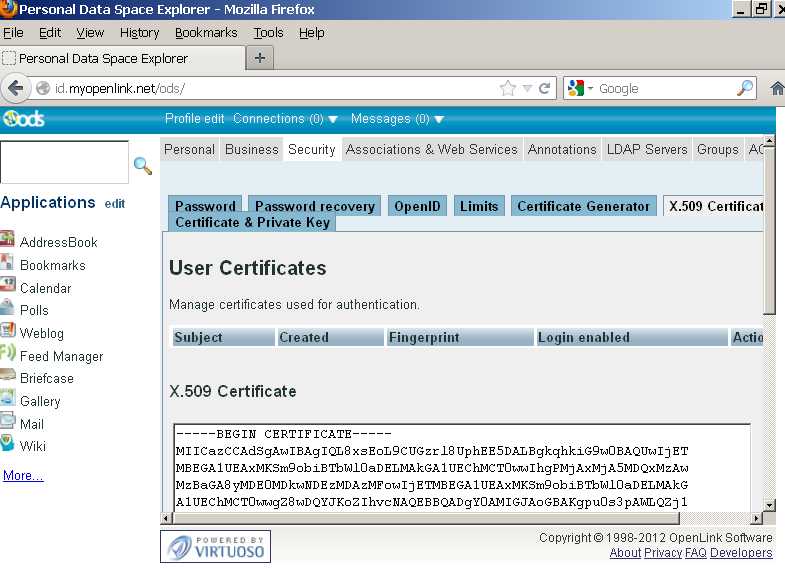785x569 pixels.
Task: Open the Calendar icon in sidebar
Action: tap(7, 287)
